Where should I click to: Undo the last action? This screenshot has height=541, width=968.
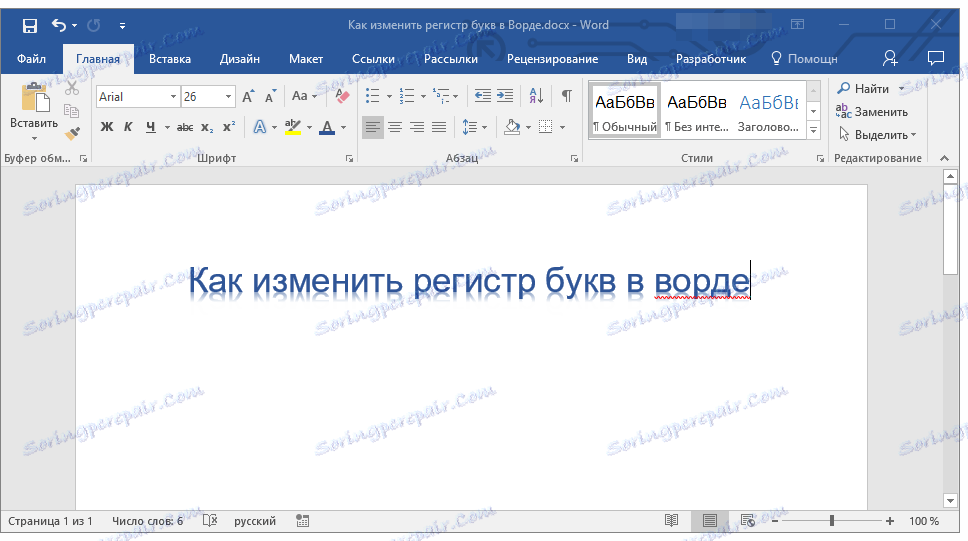pos(59,25)
